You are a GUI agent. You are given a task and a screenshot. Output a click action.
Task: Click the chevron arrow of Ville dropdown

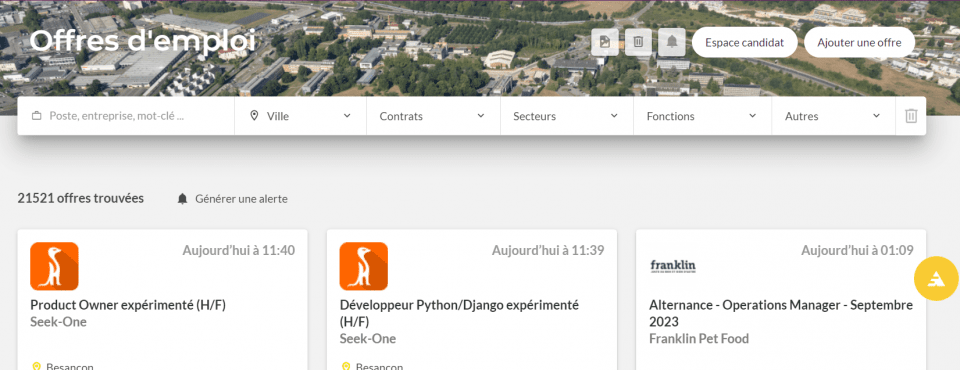click(347, 116)
